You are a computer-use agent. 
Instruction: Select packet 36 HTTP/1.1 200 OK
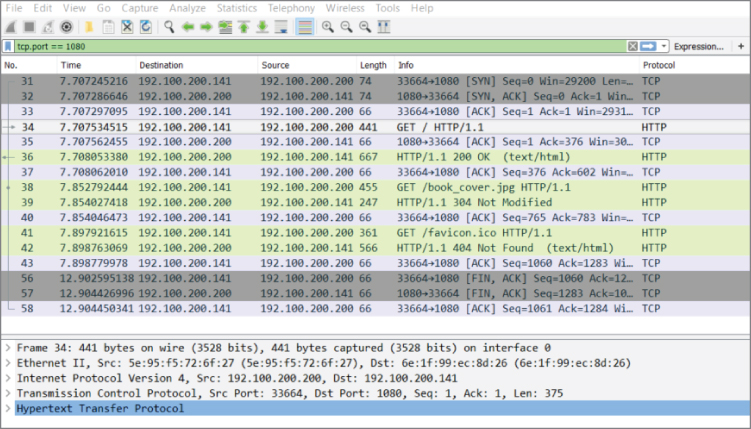click(376, 157)
